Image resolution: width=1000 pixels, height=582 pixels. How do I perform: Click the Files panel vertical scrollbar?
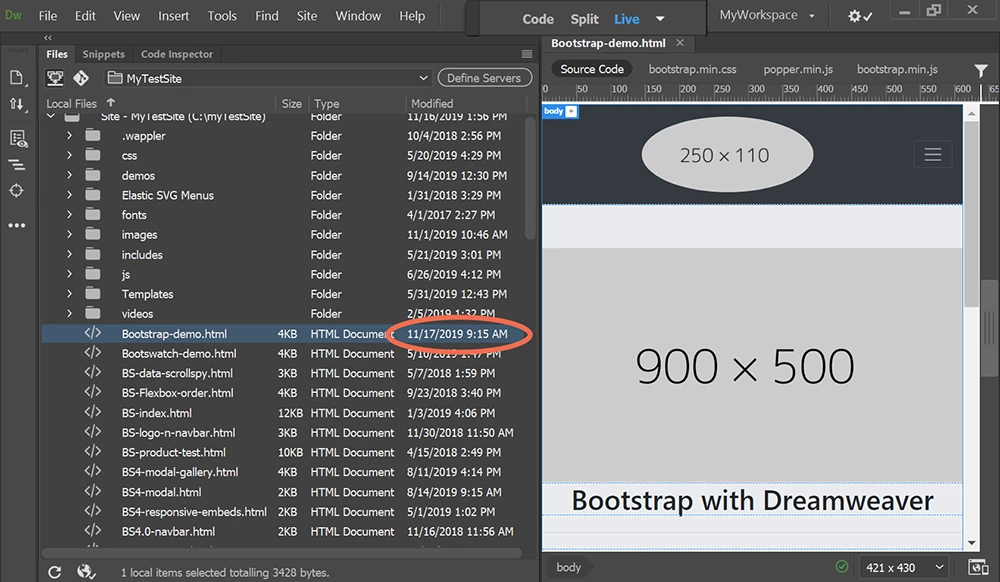point(529,178)
